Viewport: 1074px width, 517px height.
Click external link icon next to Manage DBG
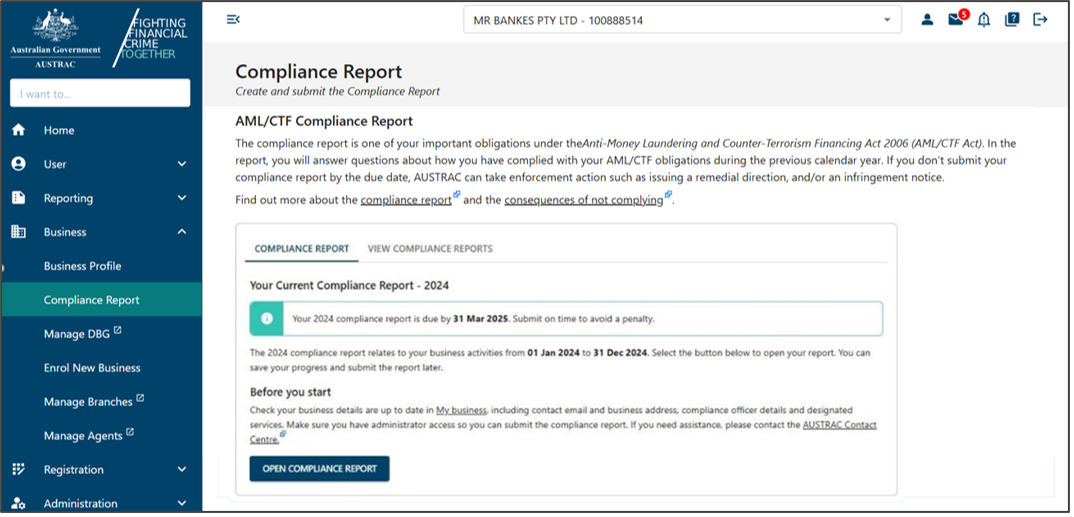coord(117,330)
